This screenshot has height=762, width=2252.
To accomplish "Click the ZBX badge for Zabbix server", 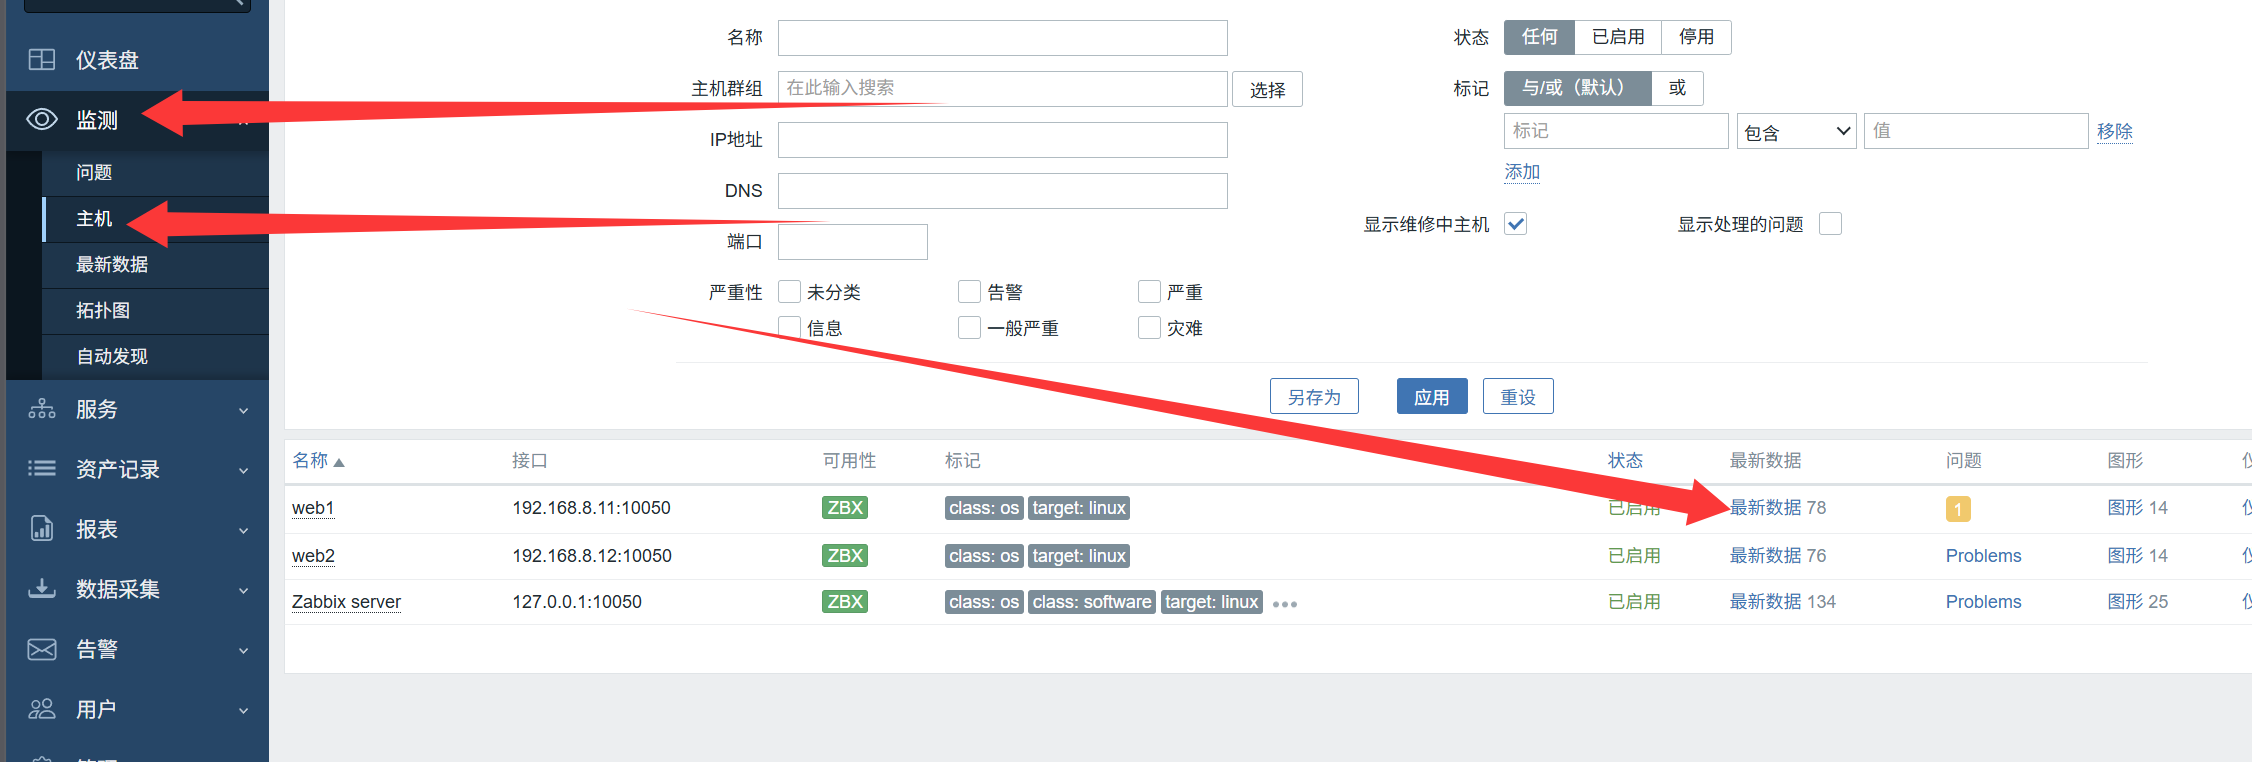I will tap(845, 602).
